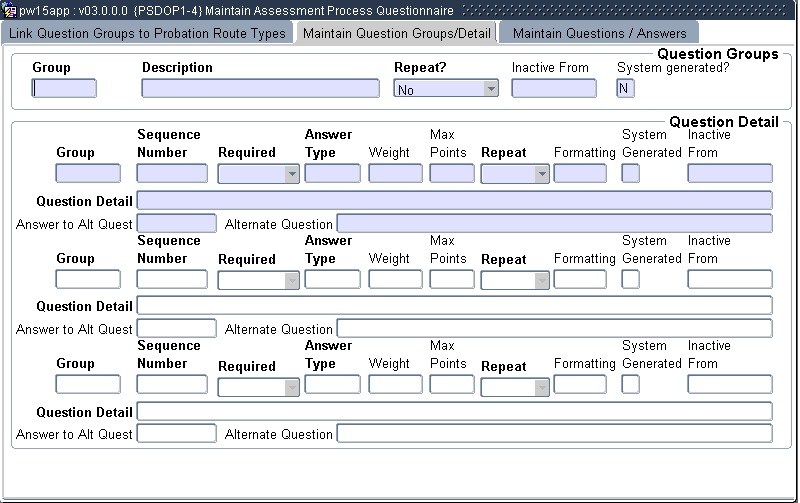Tick System Generated checkbox in third question row
Viewport: 800px width, 503px height.
(631, 385)
